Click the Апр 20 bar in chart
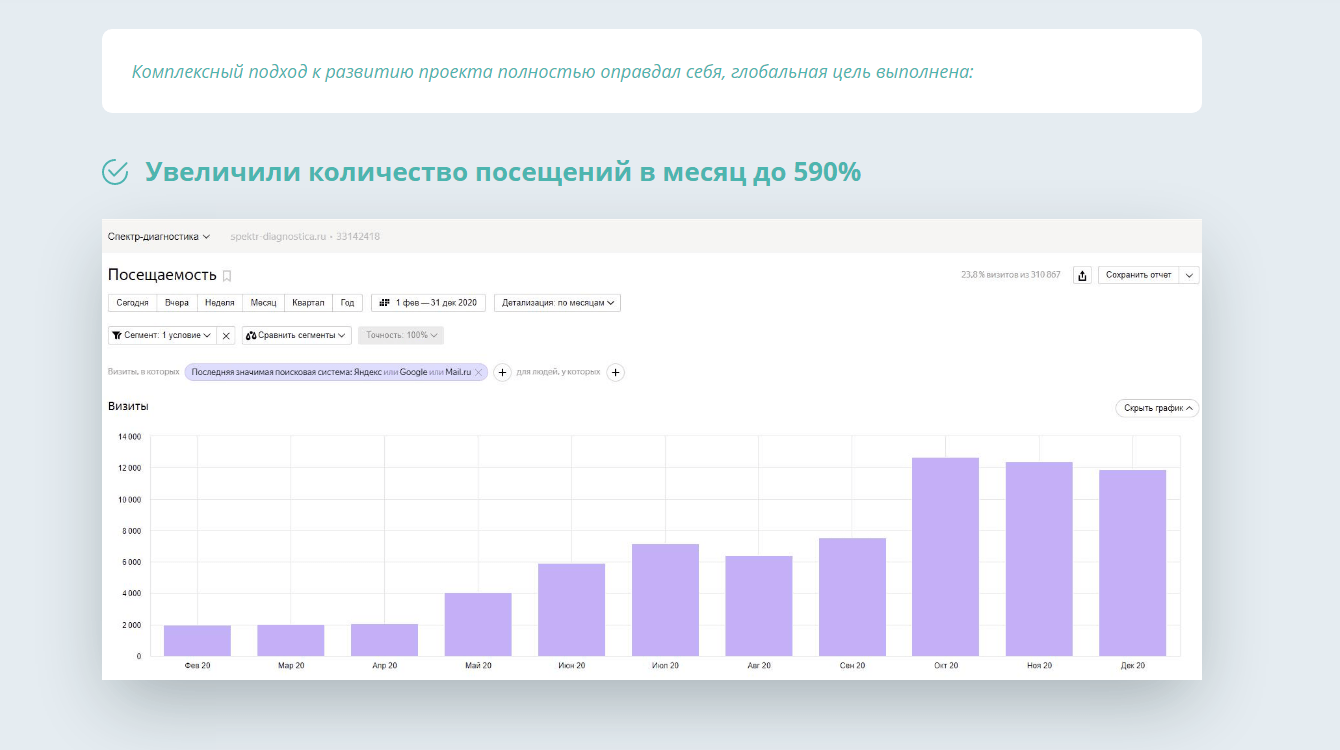Viewport: 1340px width, 750px height. [x=384, y=640]
